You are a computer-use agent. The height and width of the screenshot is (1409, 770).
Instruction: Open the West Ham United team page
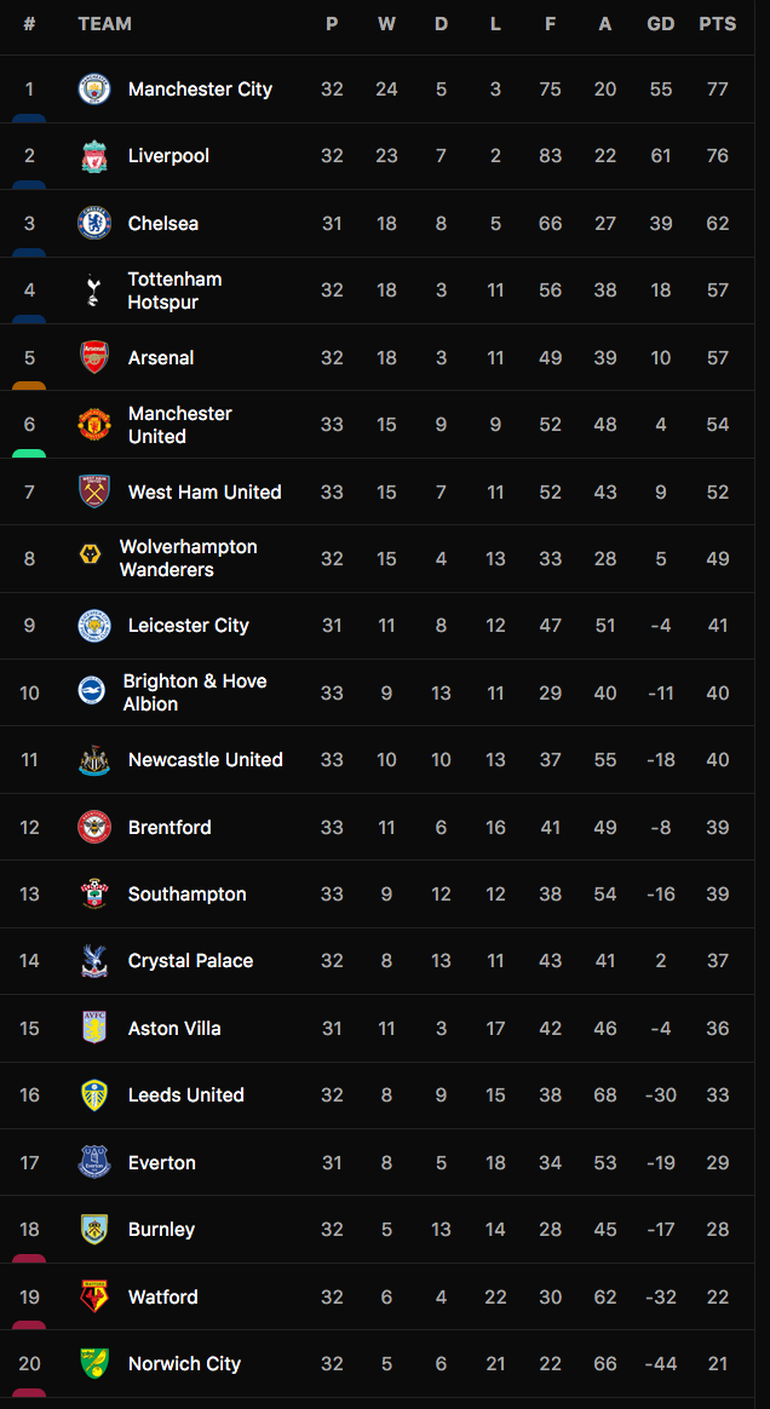205,492
